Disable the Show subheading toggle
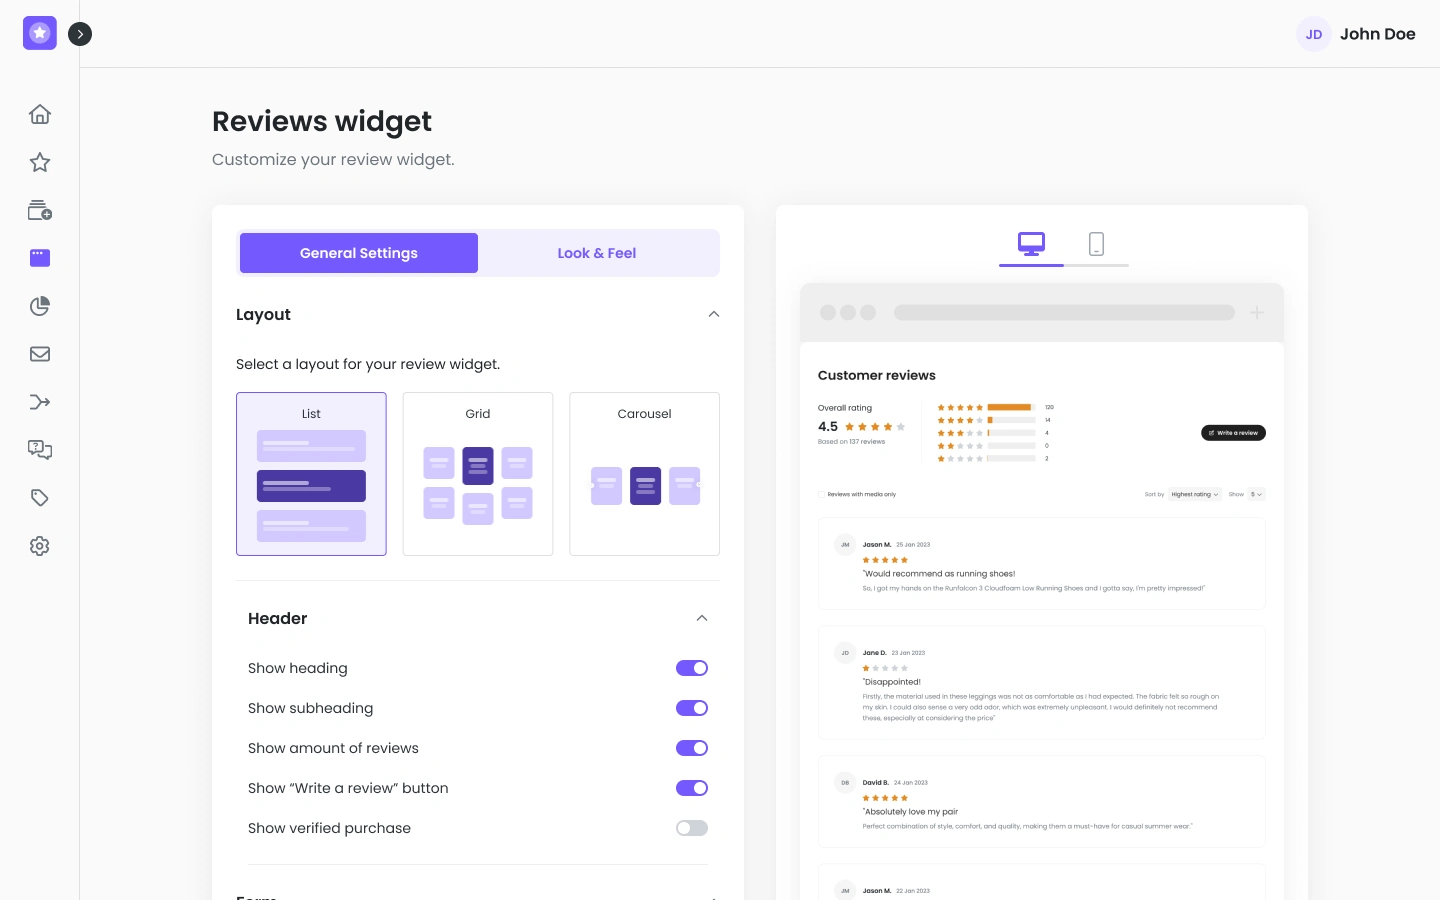The image size is (1440, 900). (x=692, y=708)
